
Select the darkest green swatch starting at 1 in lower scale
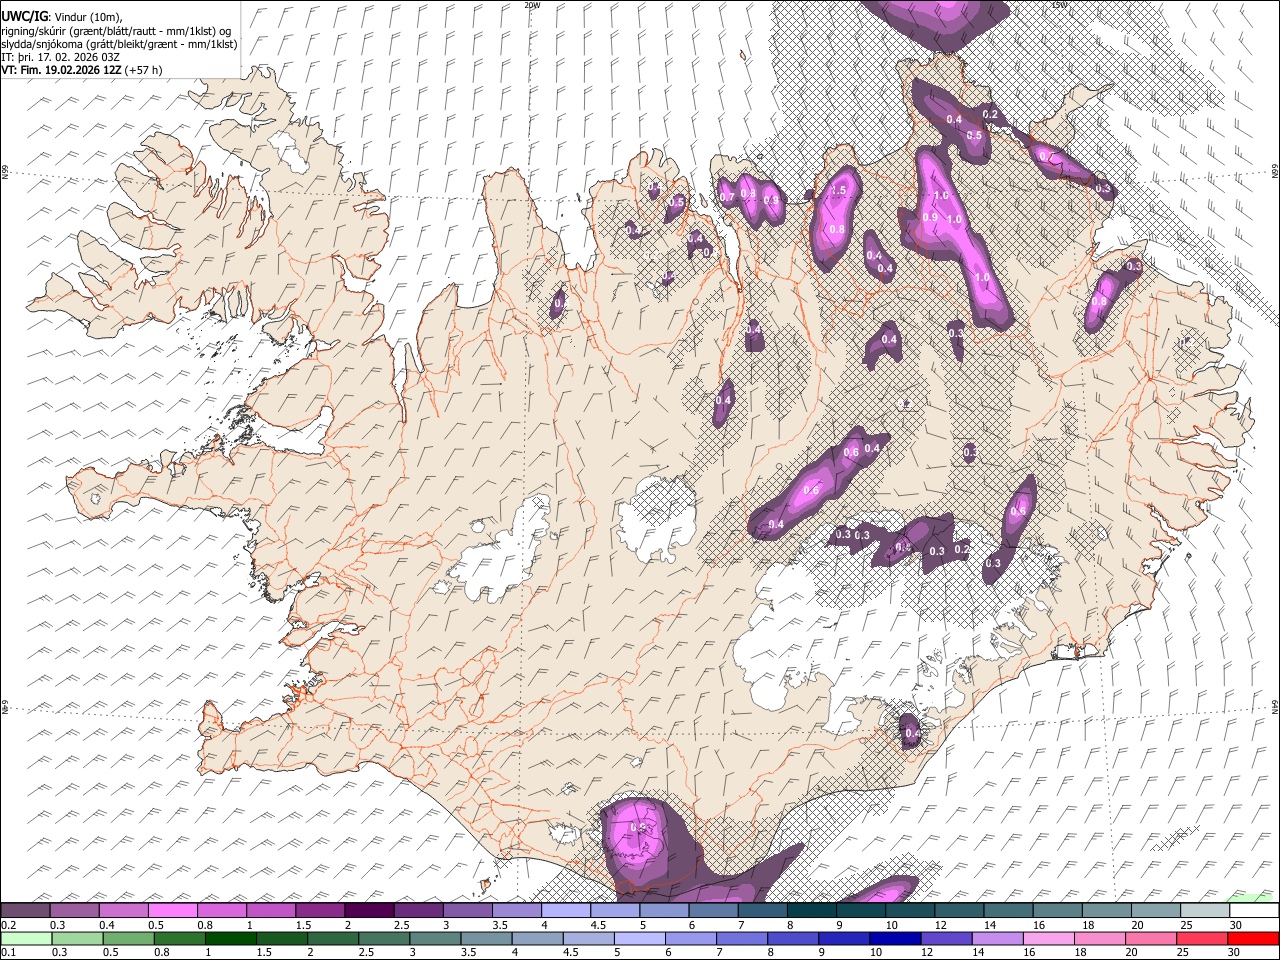[x=230, y=938]
